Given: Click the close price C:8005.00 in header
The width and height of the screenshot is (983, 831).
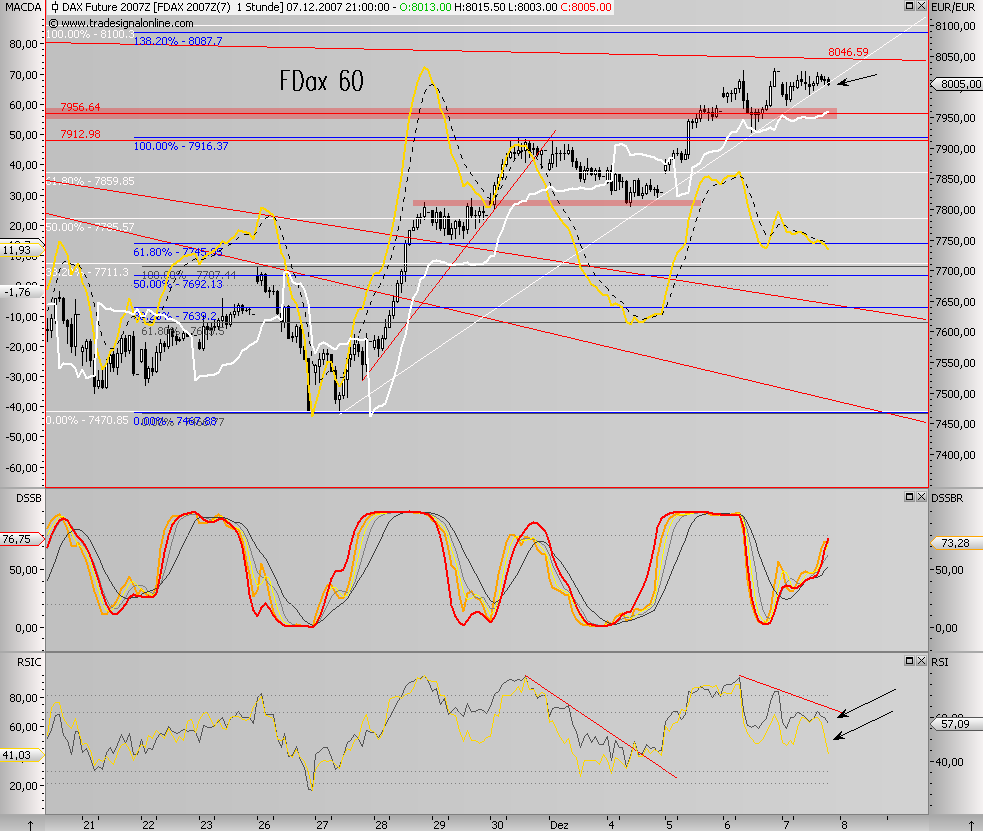Looking at the screenshot, I should click(585, 8).
